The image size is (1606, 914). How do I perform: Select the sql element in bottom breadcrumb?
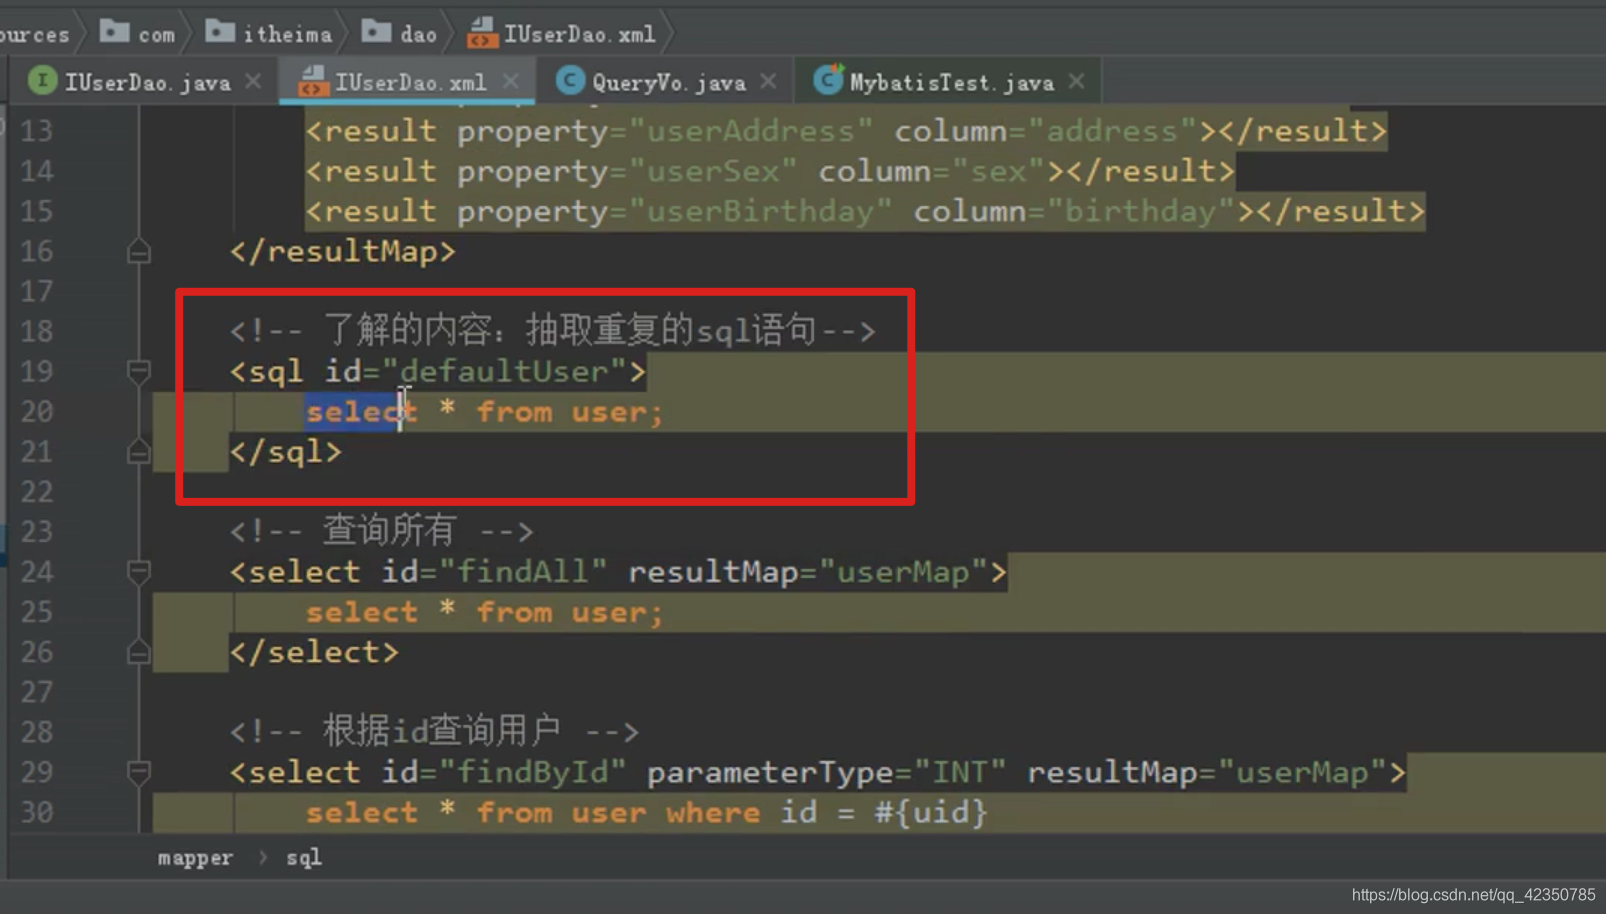point(304,858)
